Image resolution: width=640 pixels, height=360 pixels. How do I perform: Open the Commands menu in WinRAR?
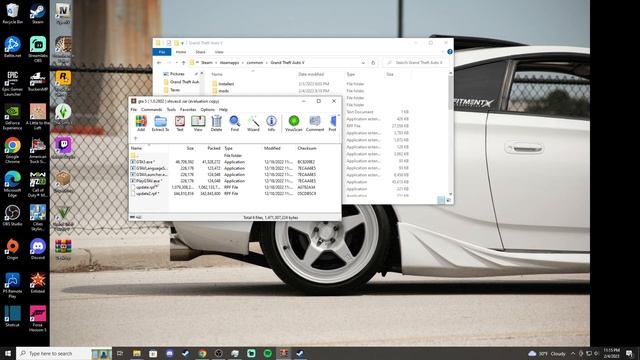[151, 110]
